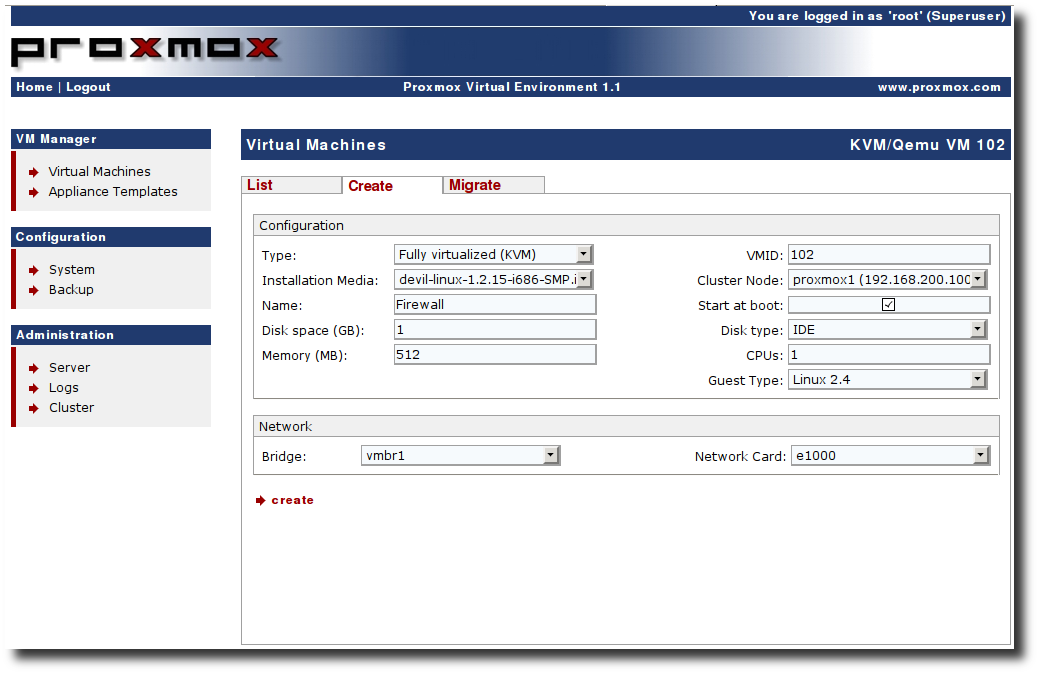Click the arrow icon beside Server
1039x674 pixels.
click(34, 368)
